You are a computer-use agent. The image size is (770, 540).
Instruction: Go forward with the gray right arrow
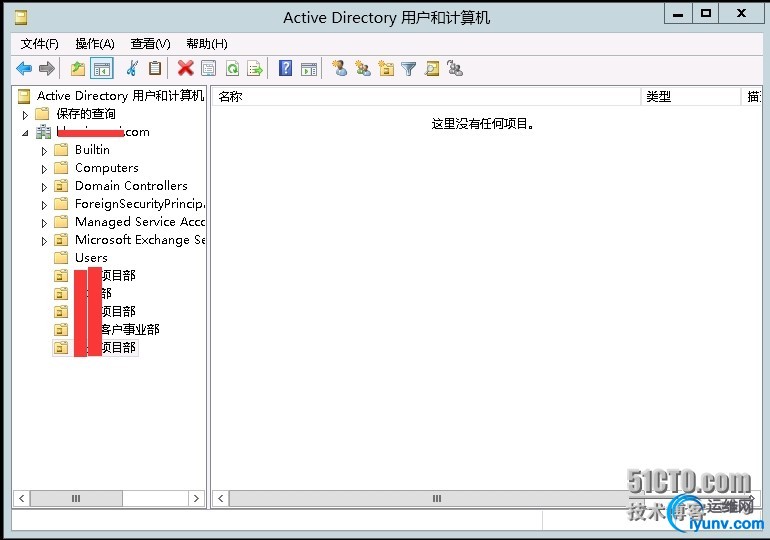47,69
